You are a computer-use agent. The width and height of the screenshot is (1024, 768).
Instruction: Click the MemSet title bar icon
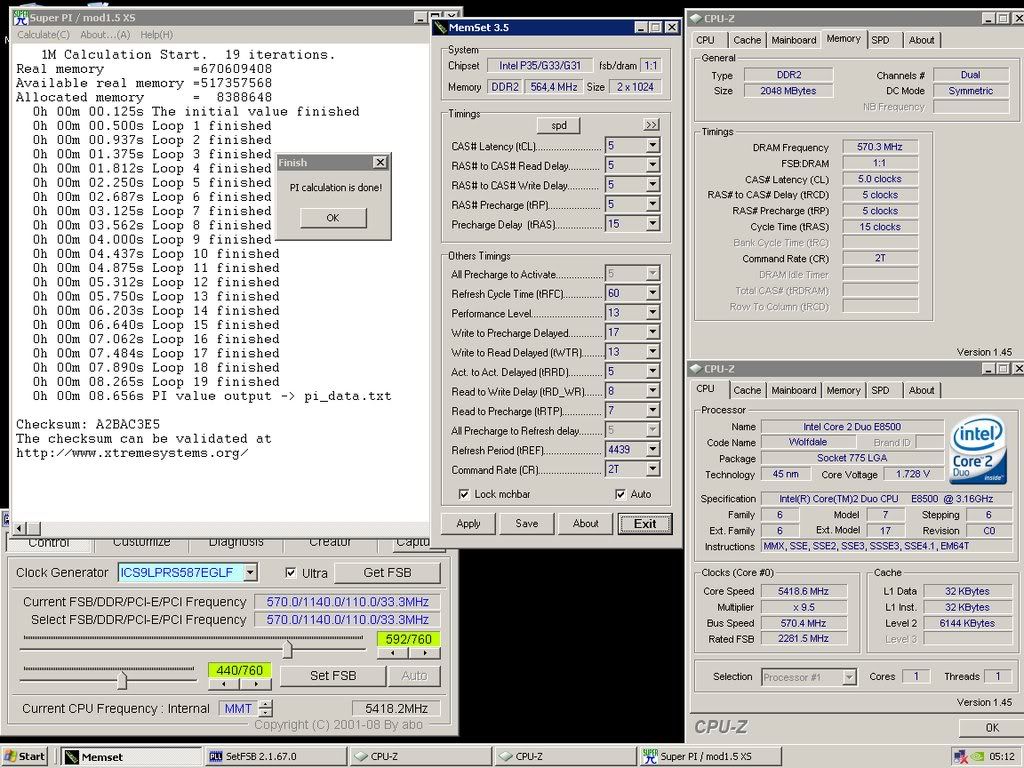441,27
